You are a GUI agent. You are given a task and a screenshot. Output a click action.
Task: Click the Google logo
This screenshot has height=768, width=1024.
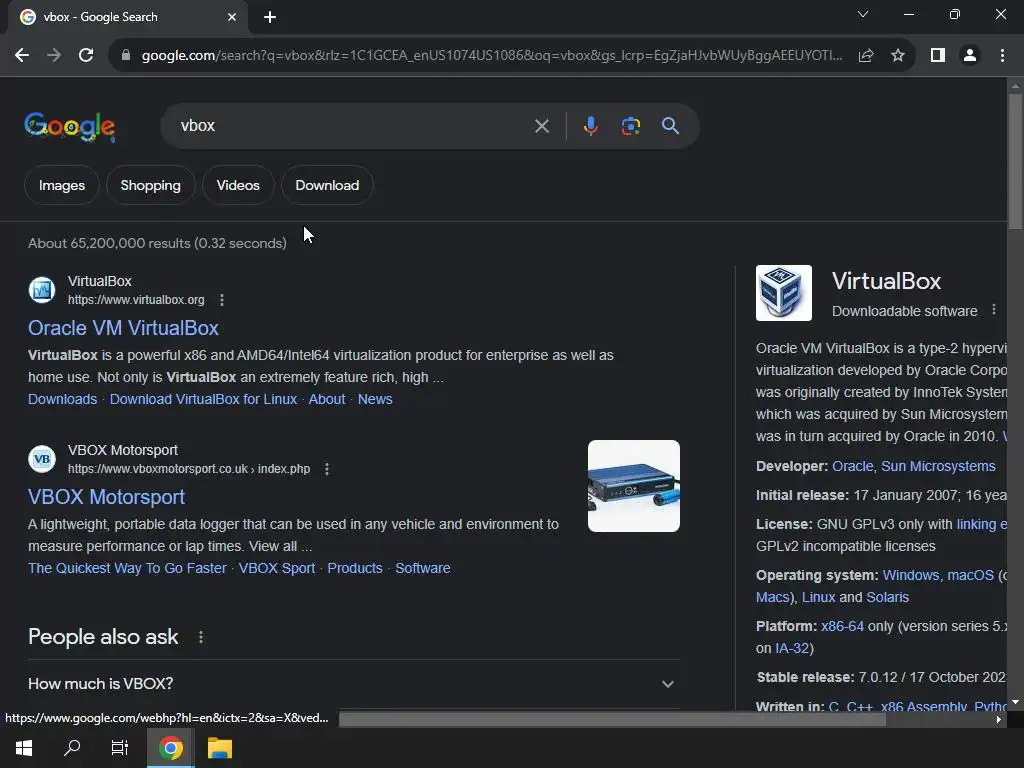(x=70, y=126)
